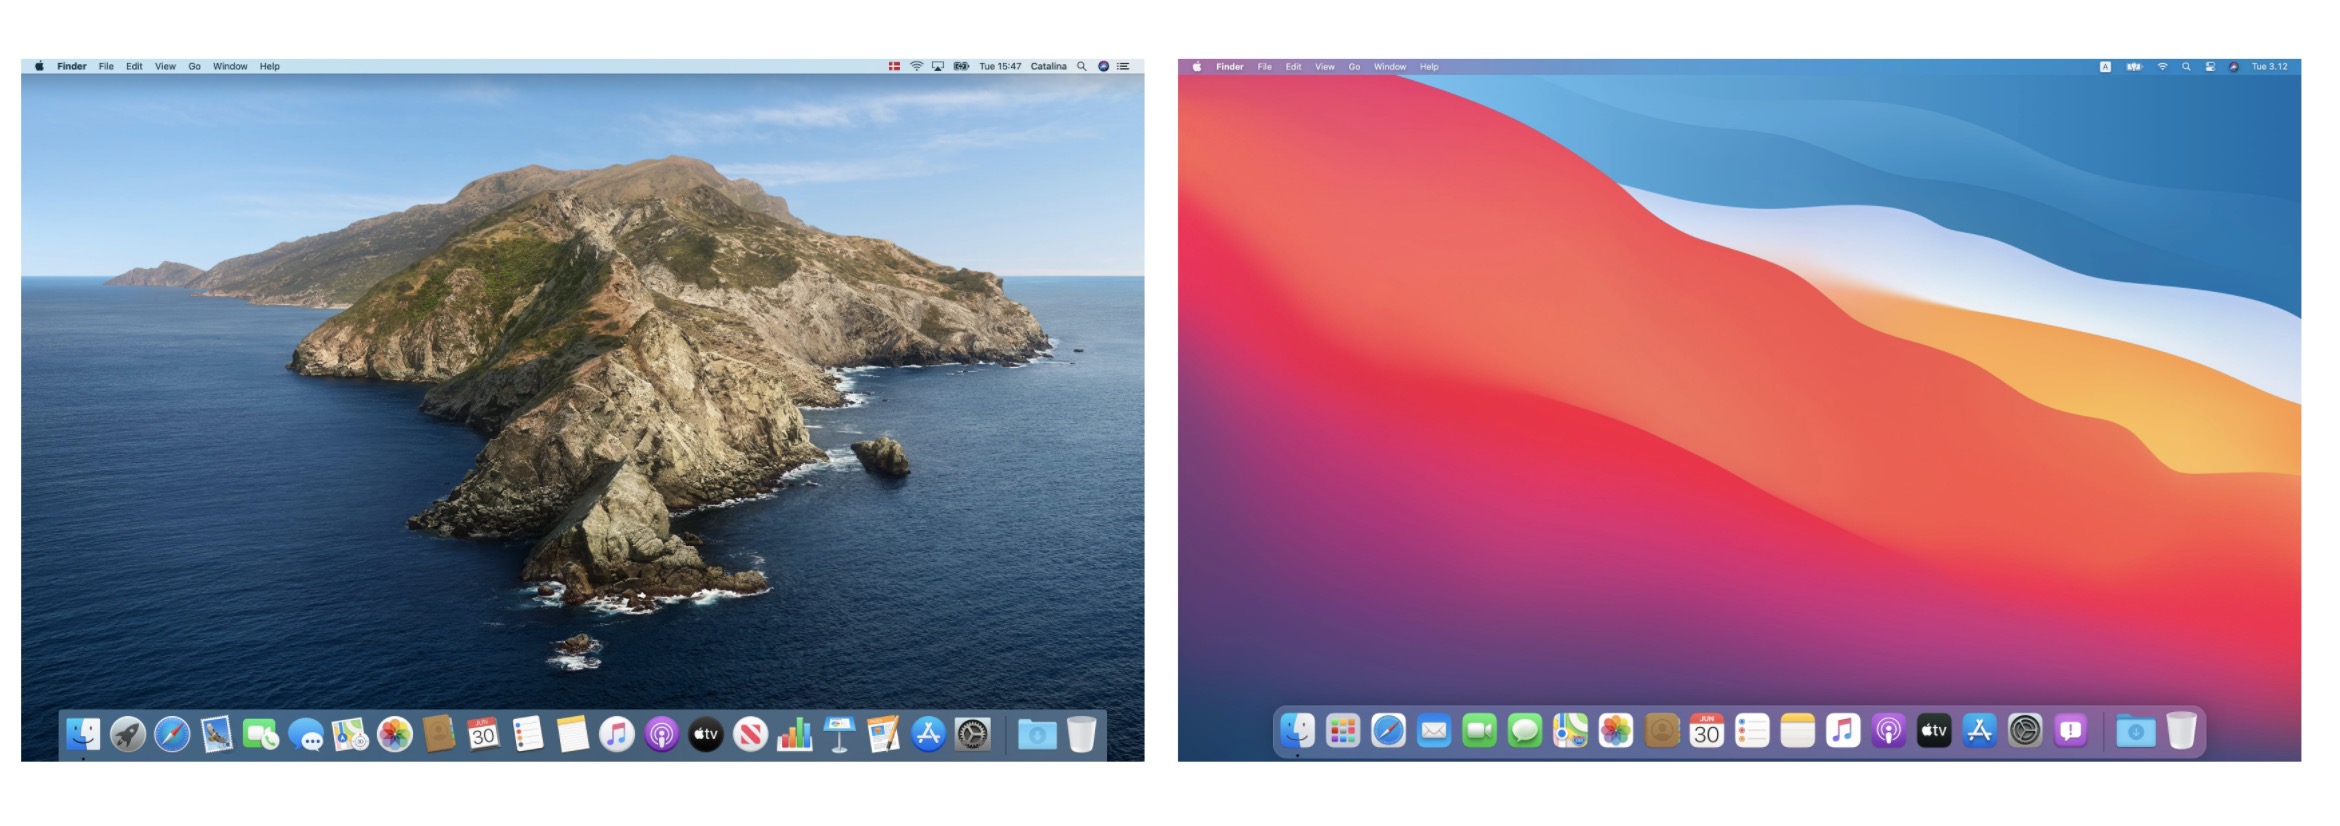Open input source menu in Big Sur
Image resolution: width=2340 pixels, height=826 pixels.
click(2105, 67)
